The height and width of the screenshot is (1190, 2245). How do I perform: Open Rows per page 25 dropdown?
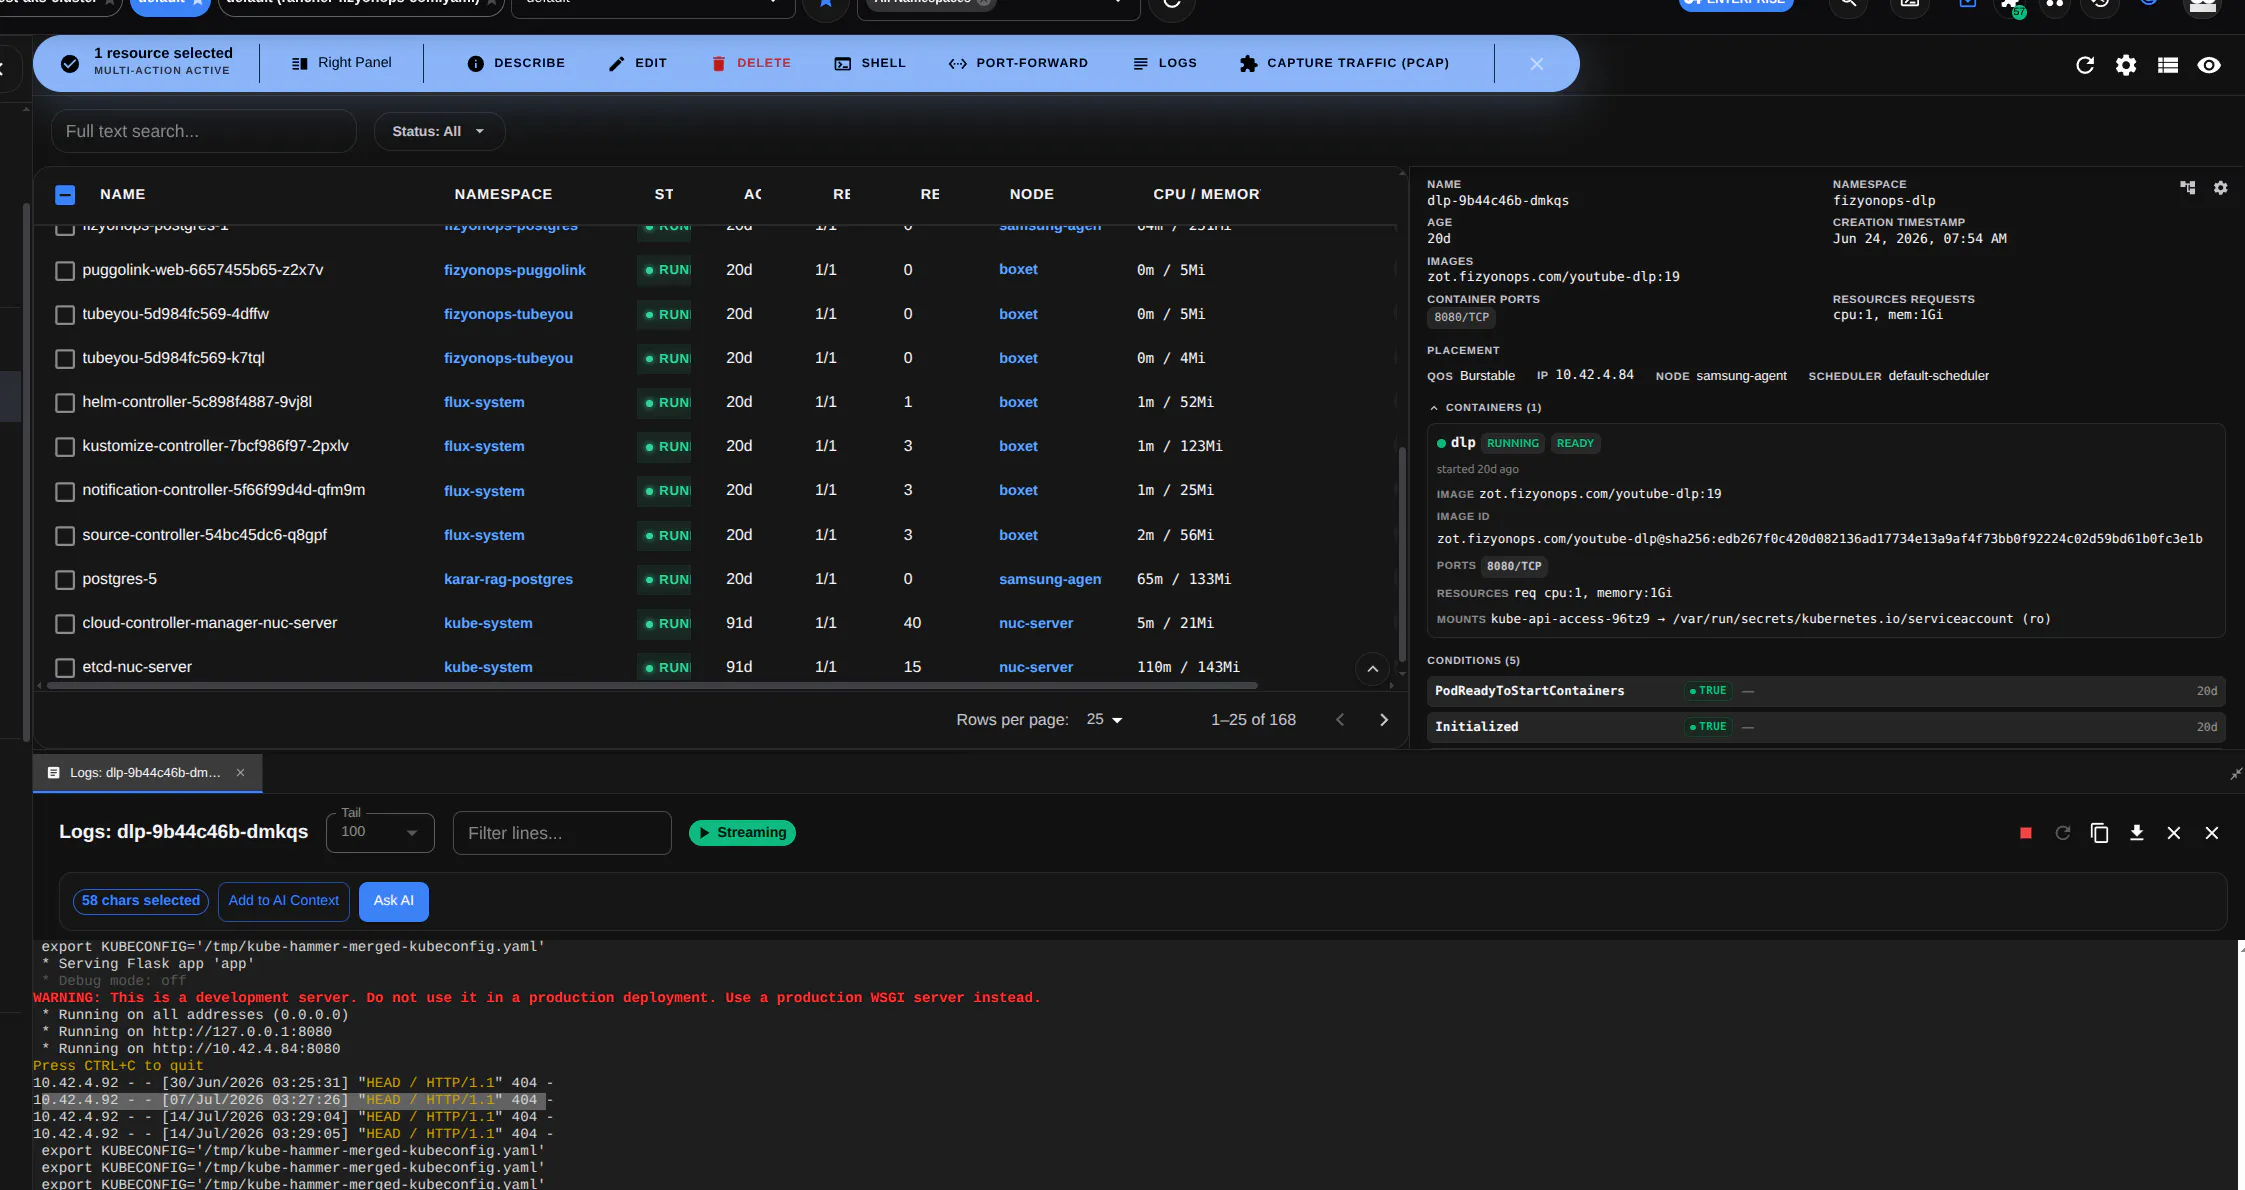[x=1105, y=719]
